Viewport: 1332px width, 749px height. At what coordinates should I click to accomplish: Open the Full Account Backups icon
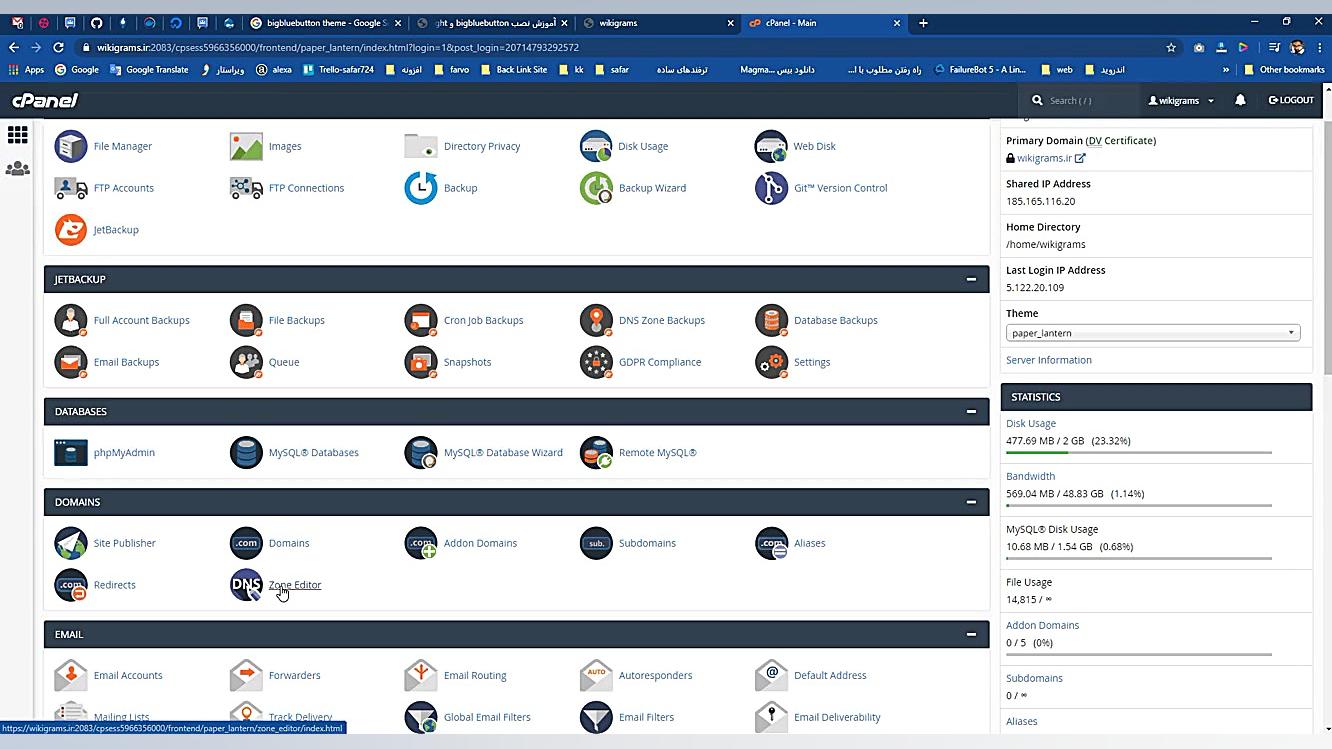[71, 320]
